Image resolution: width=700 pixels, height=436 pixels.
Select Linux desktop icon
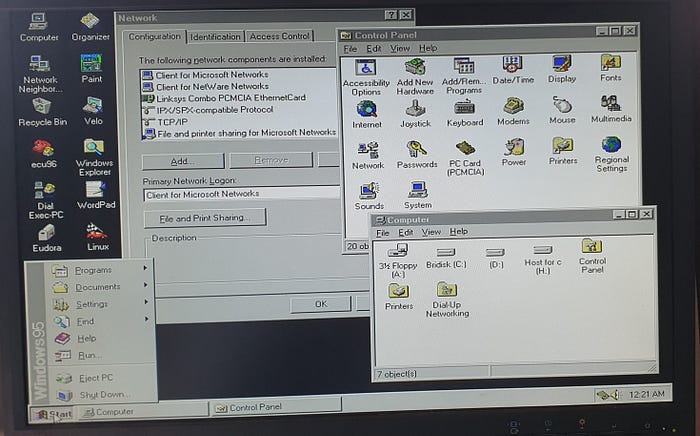97,237
